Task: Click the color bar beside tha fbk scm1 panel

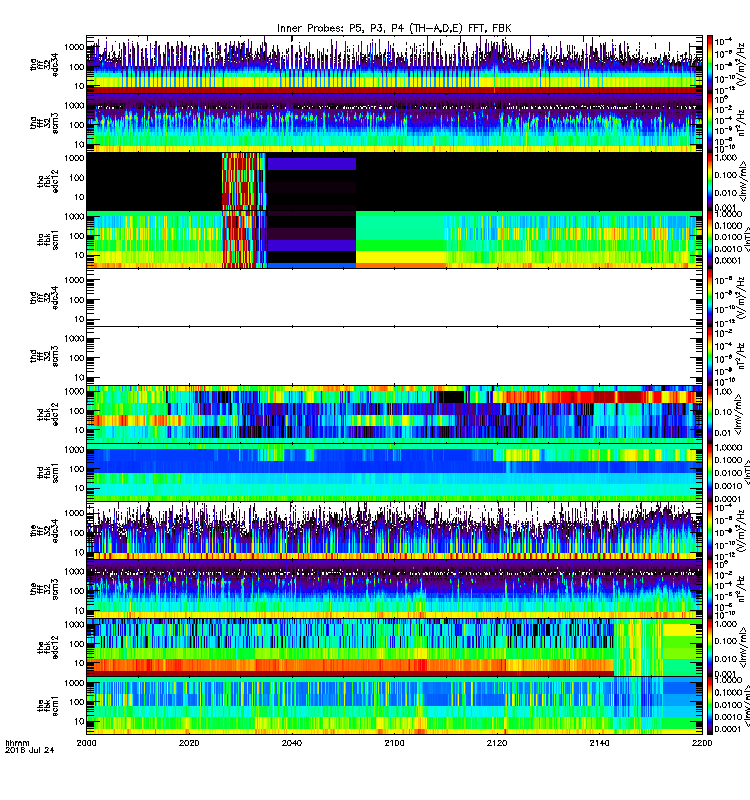Action: click(710, 240)
